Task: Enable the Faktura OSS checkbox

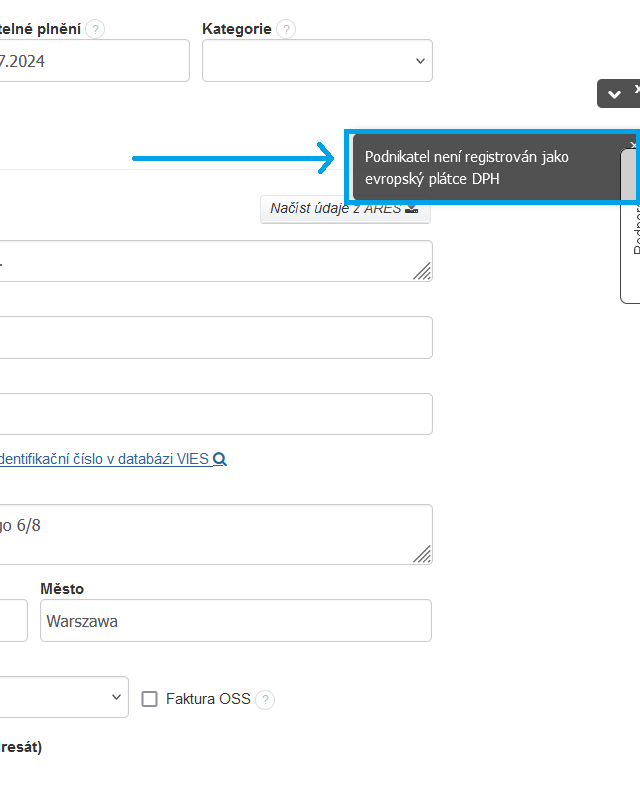Action: point(150,699)
